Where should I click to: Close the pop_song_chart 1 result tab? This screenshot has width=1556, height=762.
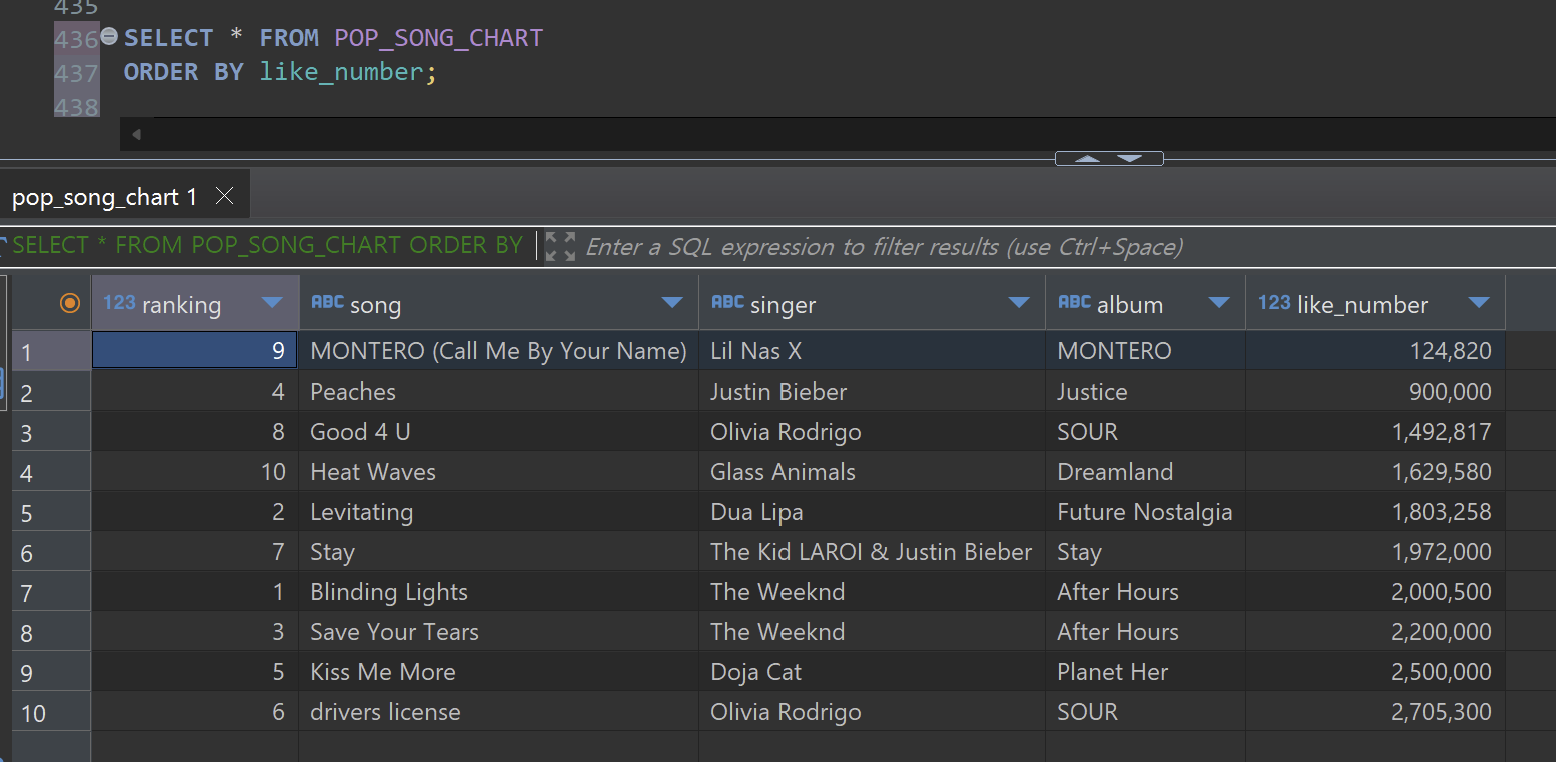click(225, 196)
